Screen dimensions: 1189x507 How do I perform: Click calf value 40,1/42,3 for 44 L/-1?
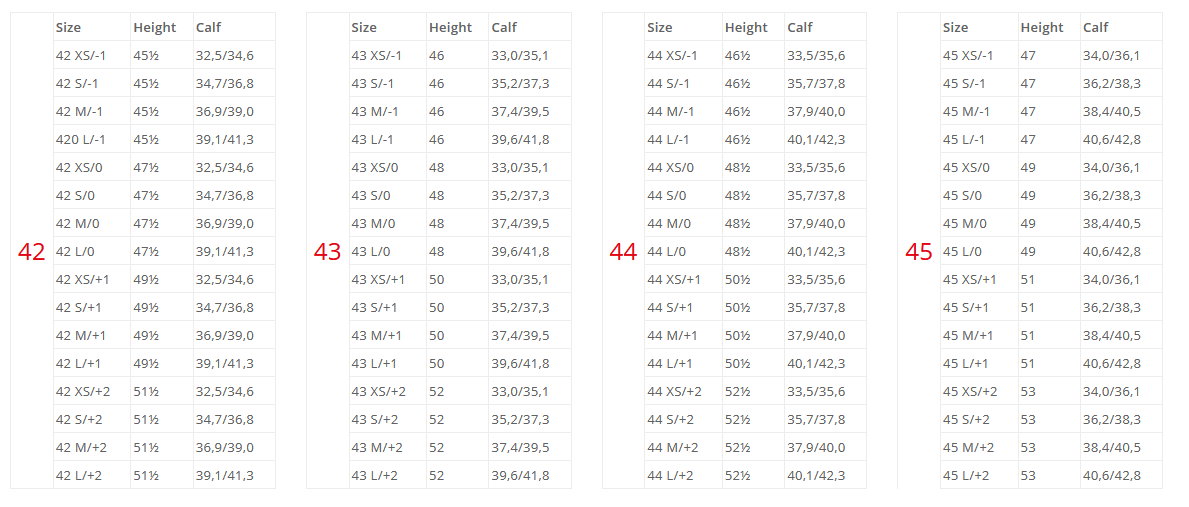[x=816, y=139]
